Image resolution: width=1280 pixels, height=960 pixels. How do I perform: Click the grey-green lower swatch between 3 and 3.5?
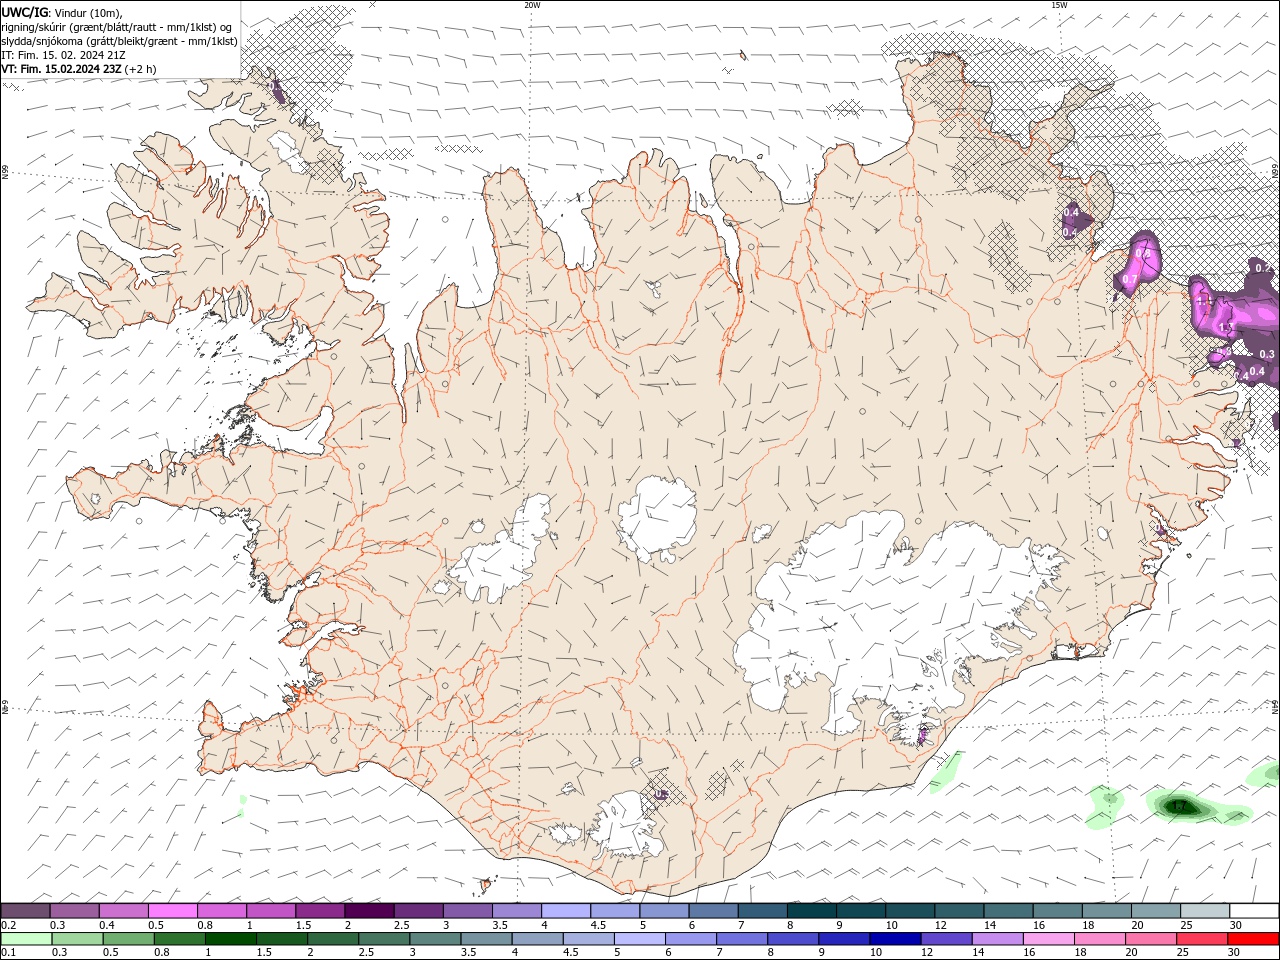click(434, 939)
